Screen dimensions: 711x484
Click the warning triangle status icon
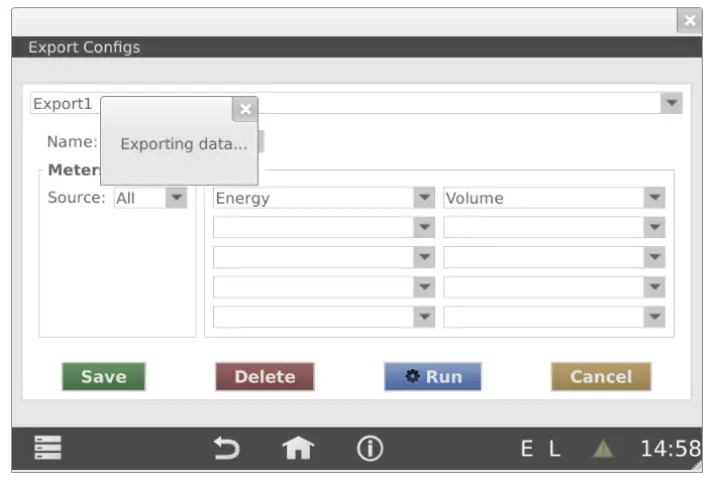(603, 450)
